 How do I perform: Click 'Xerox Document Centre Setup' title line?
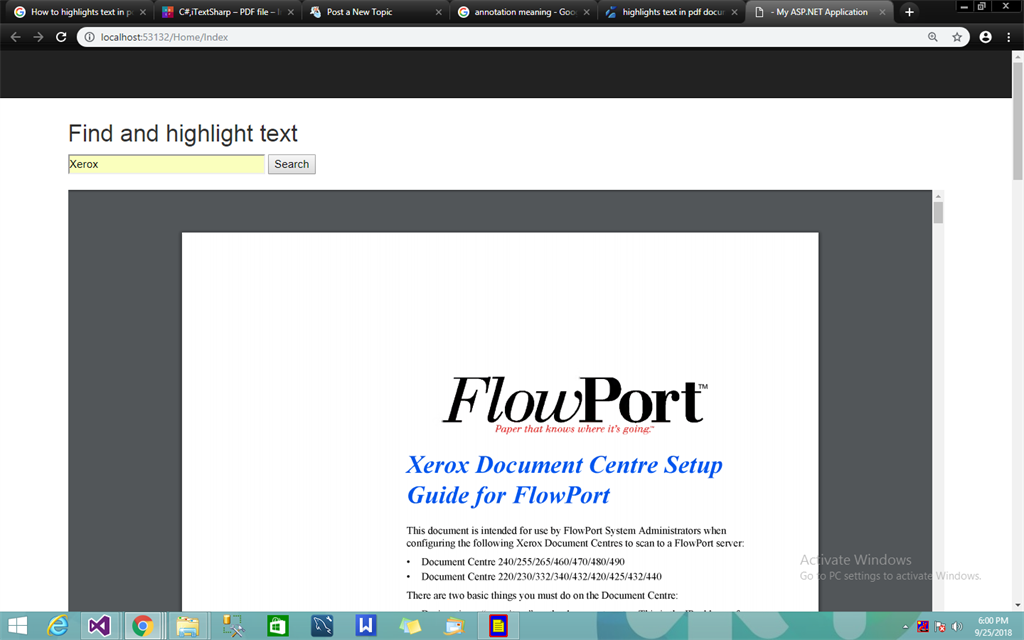coord(564,465)
